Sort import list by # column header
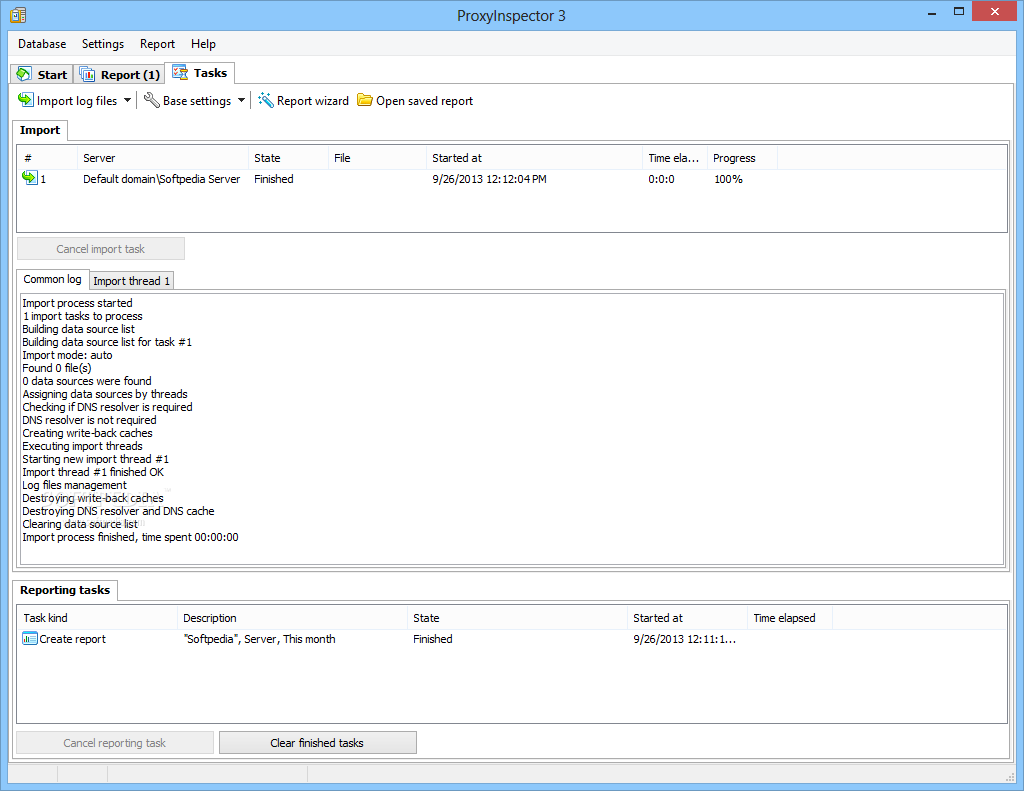1024x791 pixels. coord(47,158)
